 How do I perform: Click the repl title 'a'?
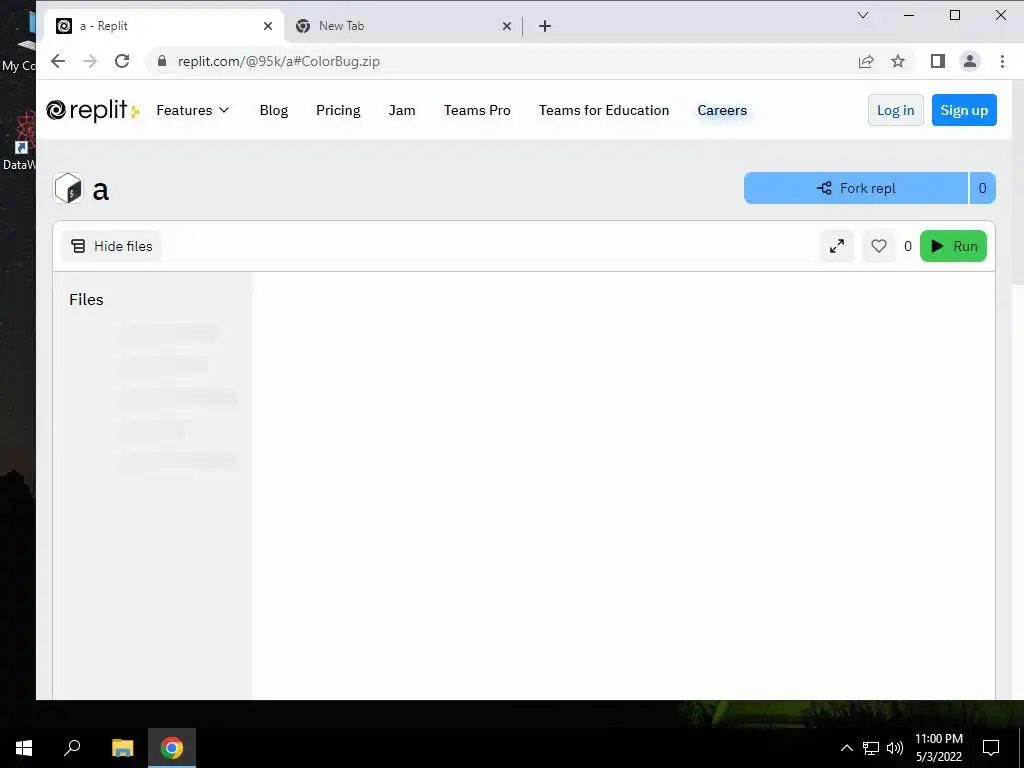pos(101,190)
